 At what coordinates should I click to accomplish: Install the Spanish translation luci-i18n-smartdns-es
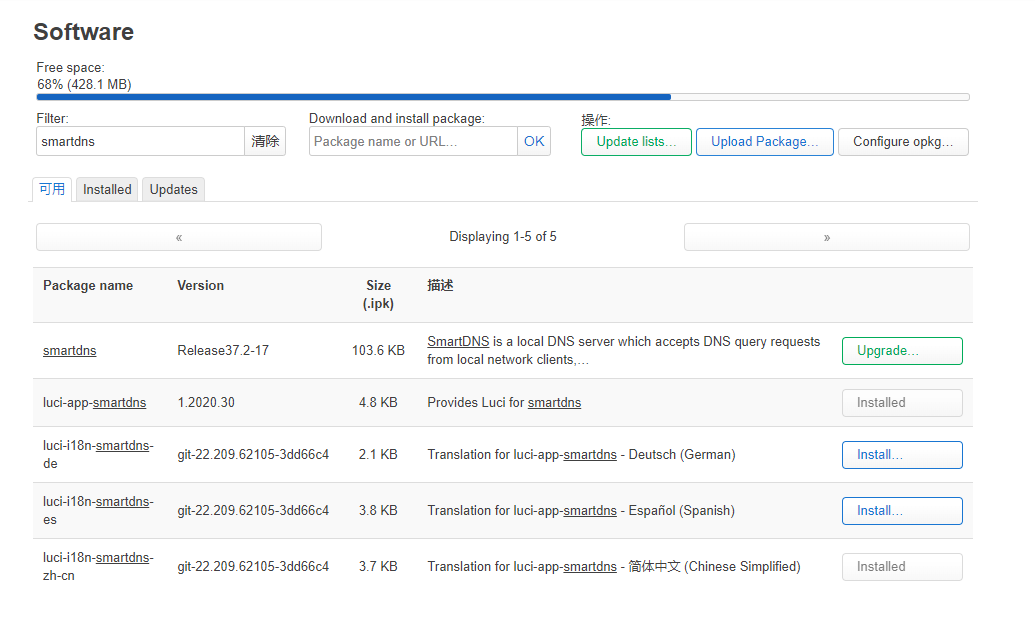coord(901,510)
